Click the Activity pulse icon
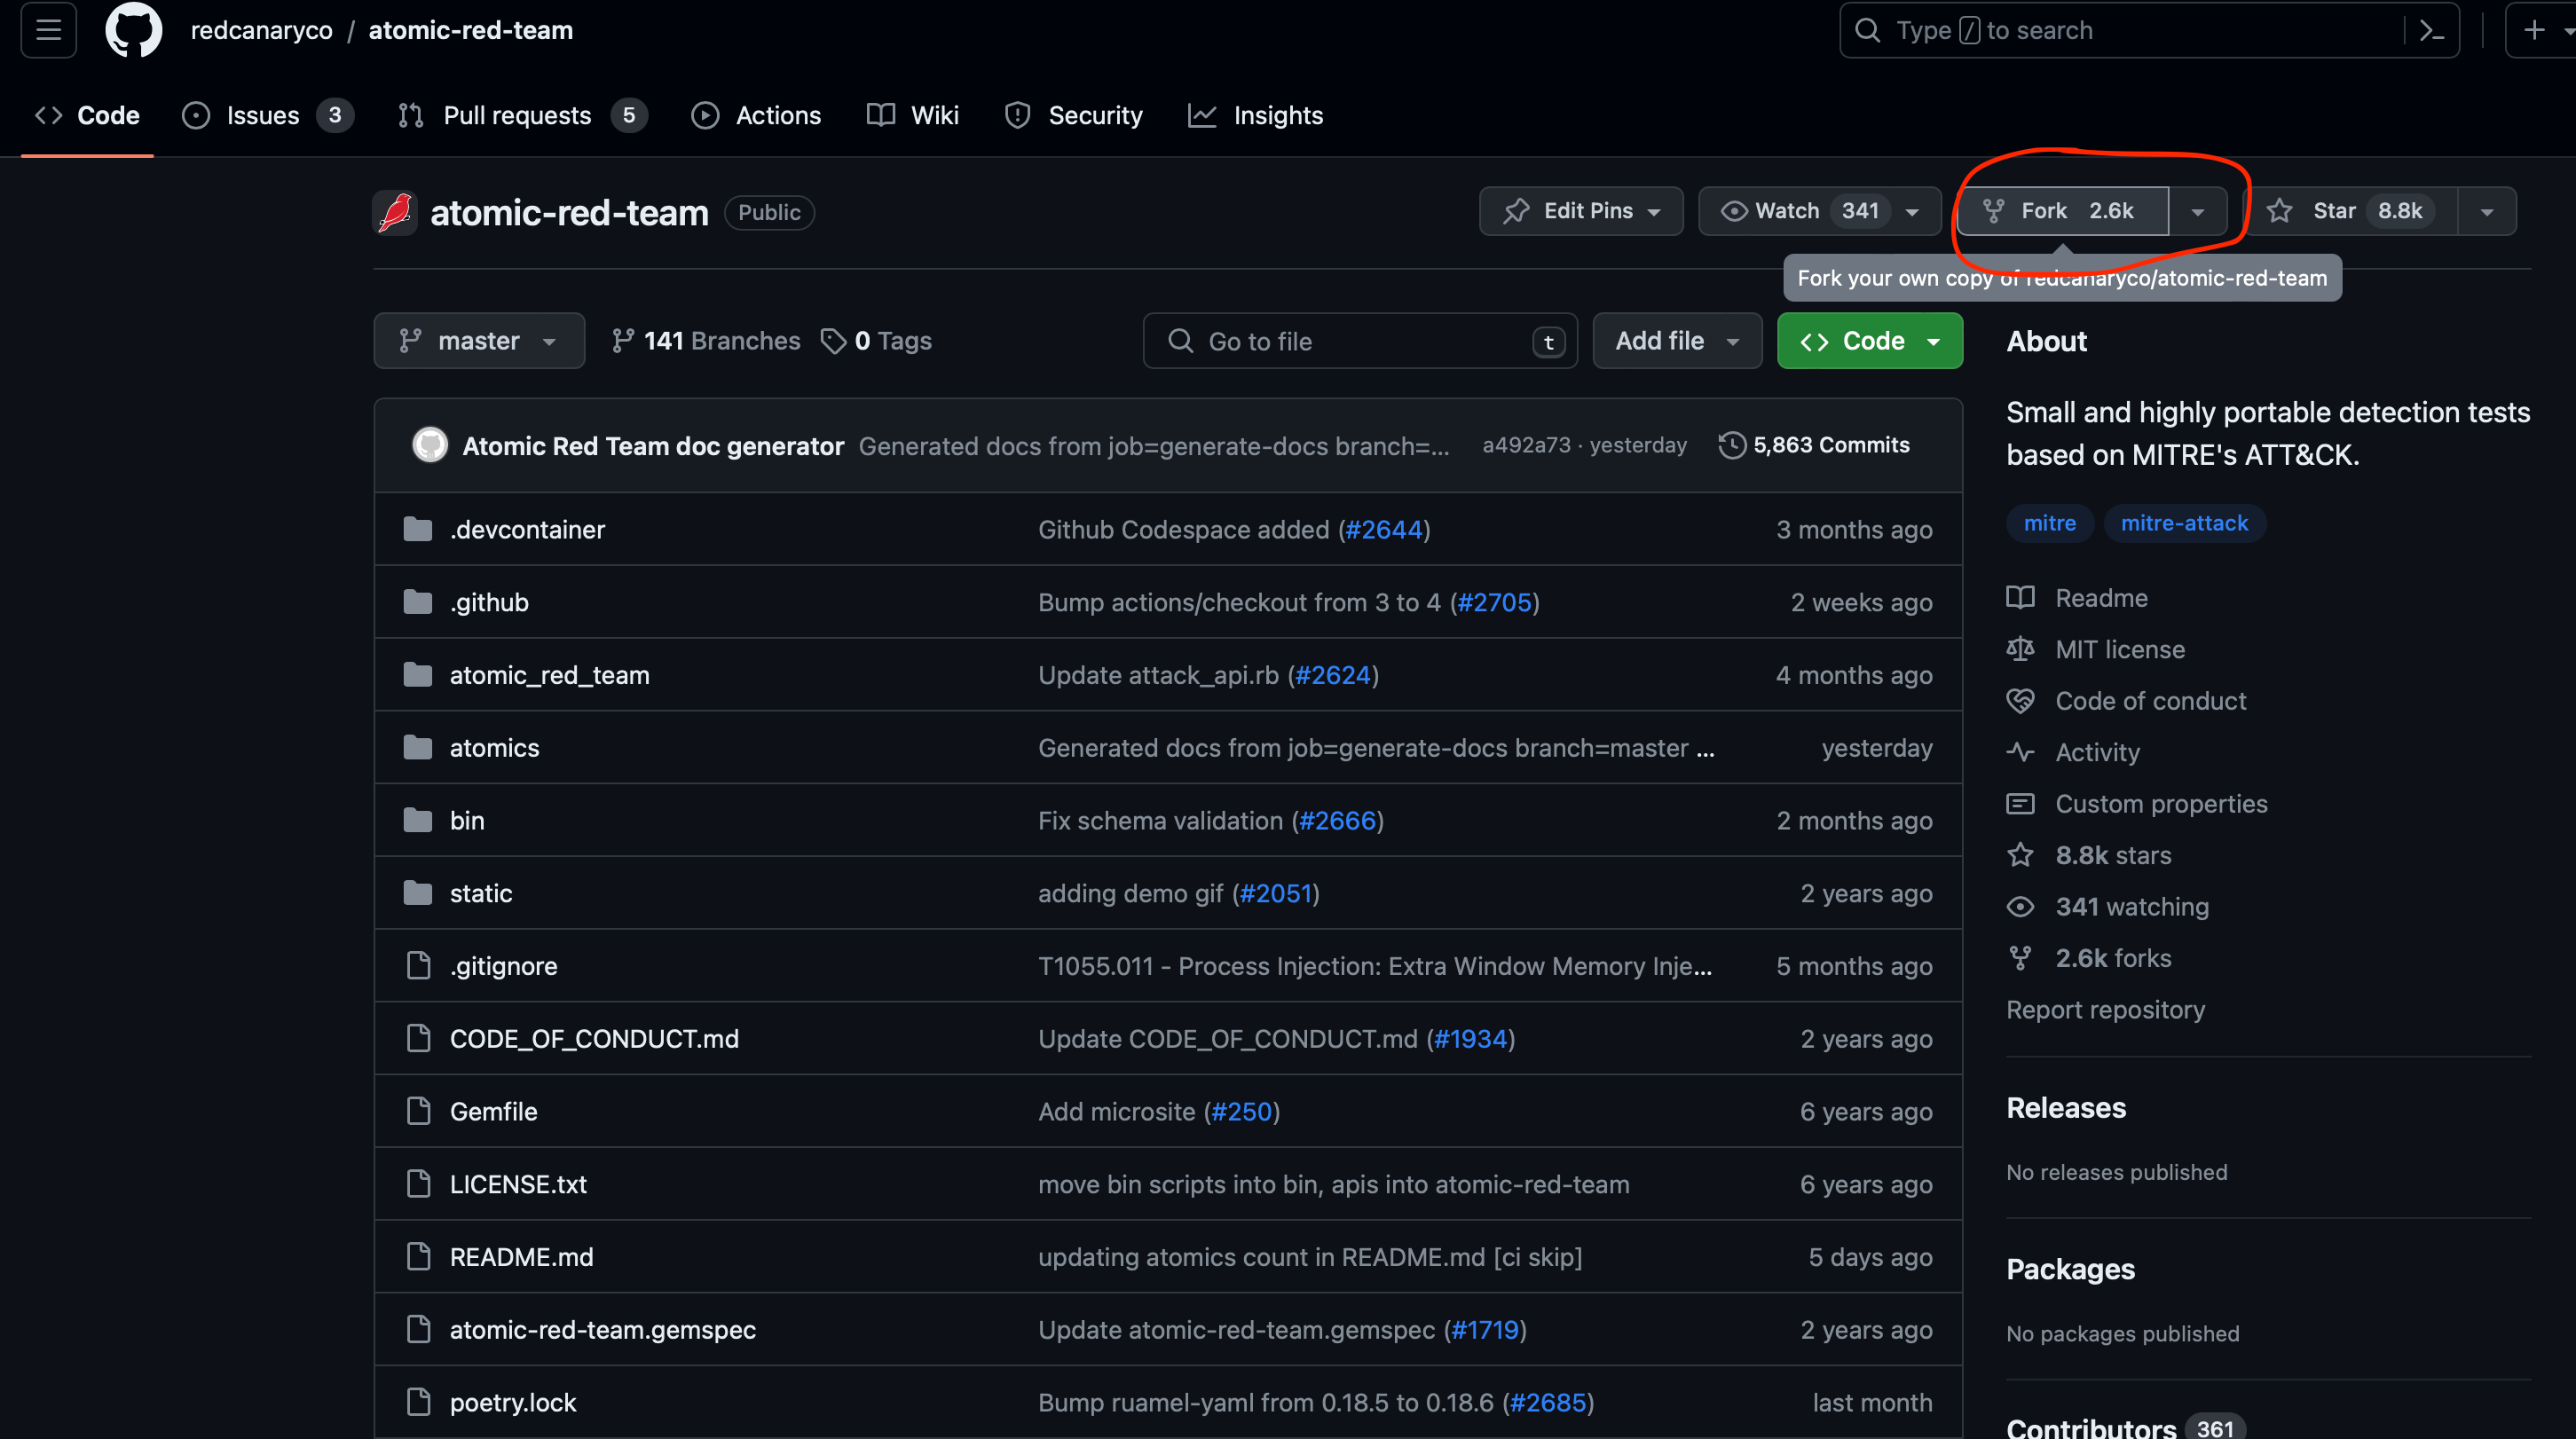Screen dimensions: 2576x1439 click(2020, 752)
